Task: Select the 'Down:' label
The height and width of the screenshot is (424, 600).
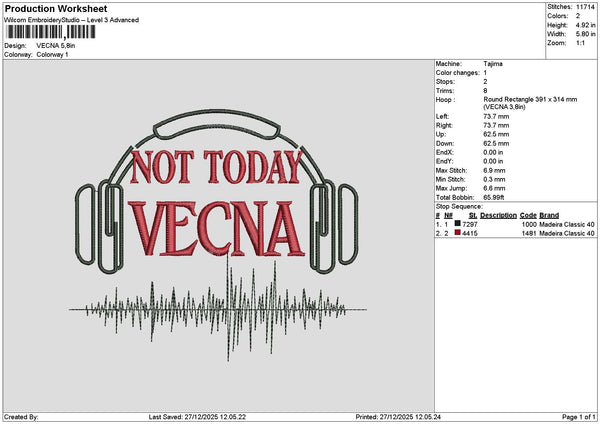Action: [x=445, y=144]
